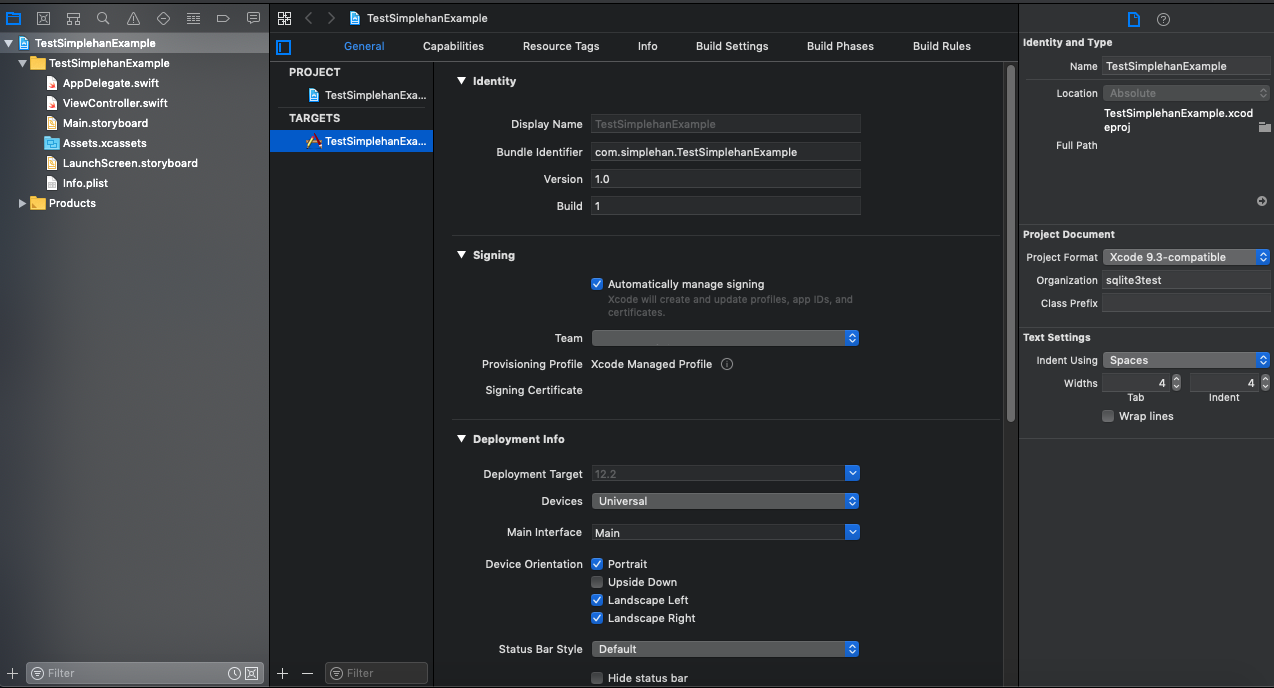Screen dimensions: 1274x688
Task: Toggle the targets list sidebar icon
Action: point(283,47)
